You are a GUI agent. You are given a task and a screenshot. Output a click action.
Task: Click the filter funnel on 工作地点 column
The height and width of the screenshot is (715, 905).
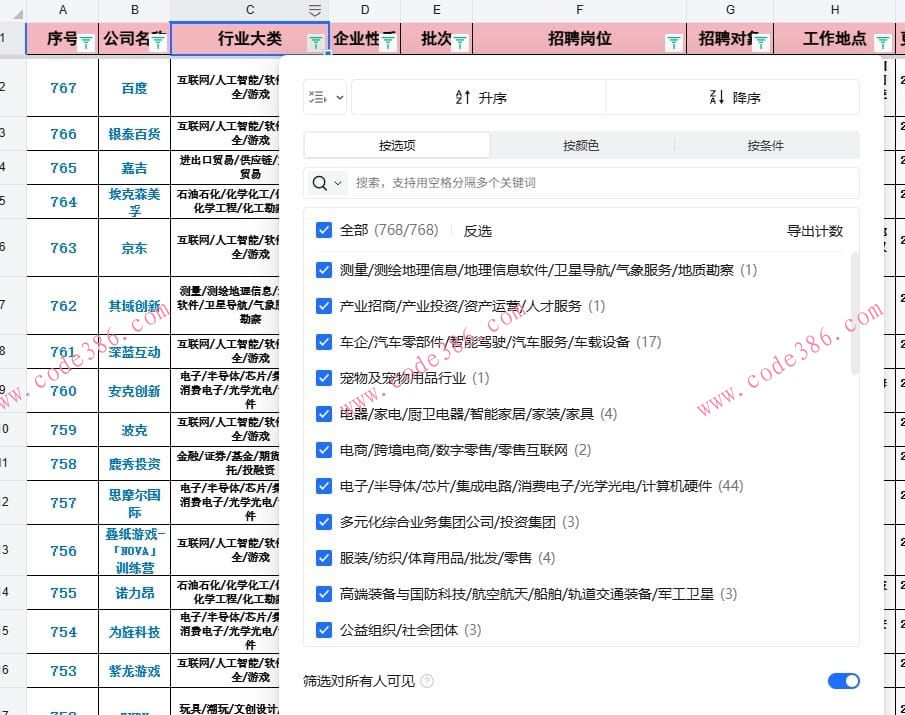point(881,42)
